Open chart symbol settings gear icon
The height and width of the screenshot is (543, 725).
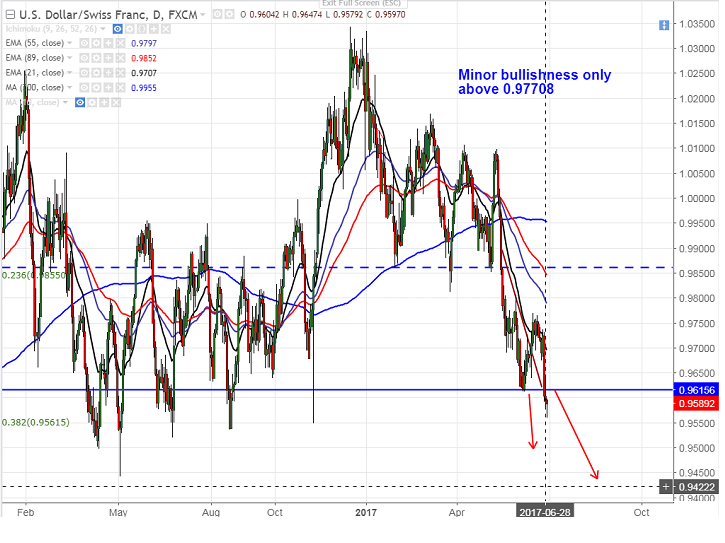pyautogui.click(x=229, y=14)
